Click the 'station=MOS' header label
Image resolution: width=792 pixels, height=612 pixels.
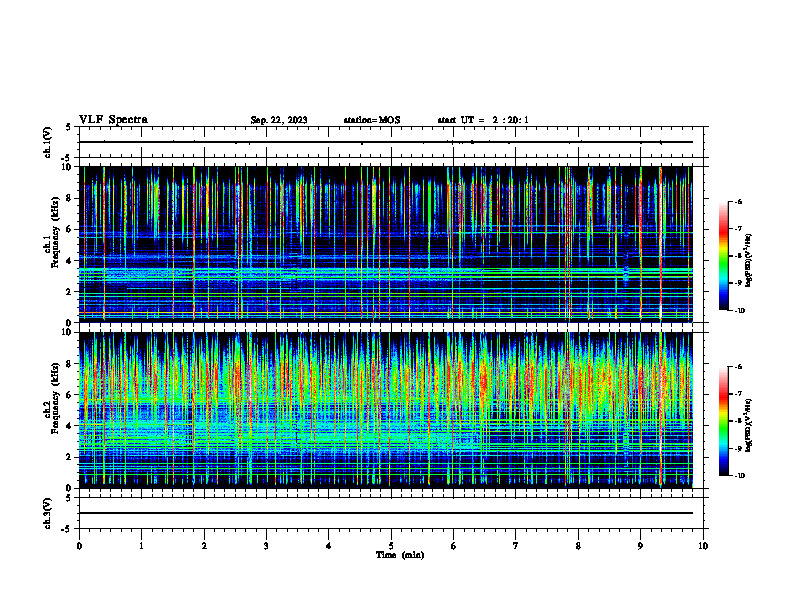(x=372, y=120)
